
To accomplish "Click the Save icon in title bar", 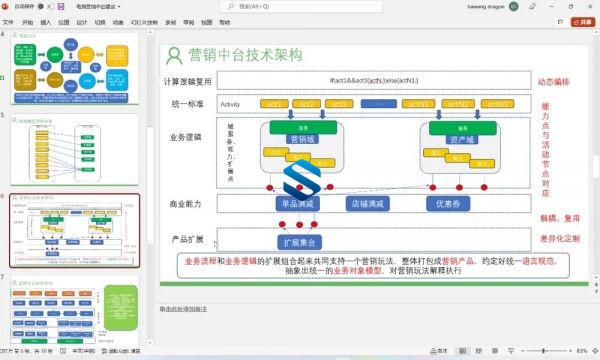I will tap(61, 7).
